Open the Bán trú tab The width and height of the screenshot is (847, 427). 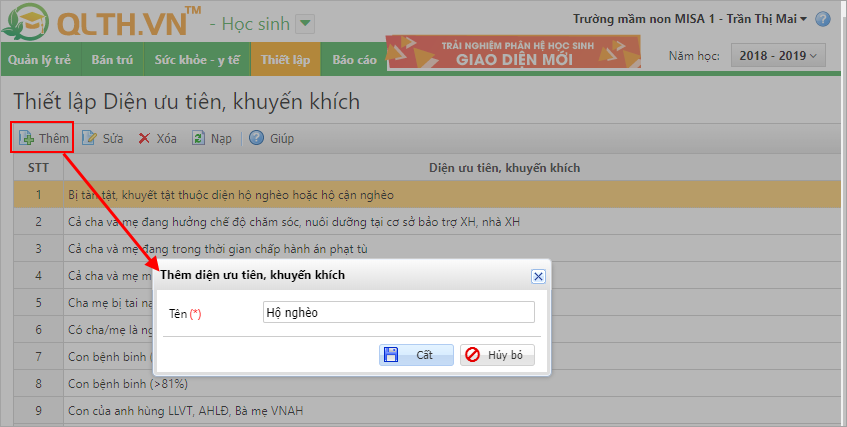[112, 59]
